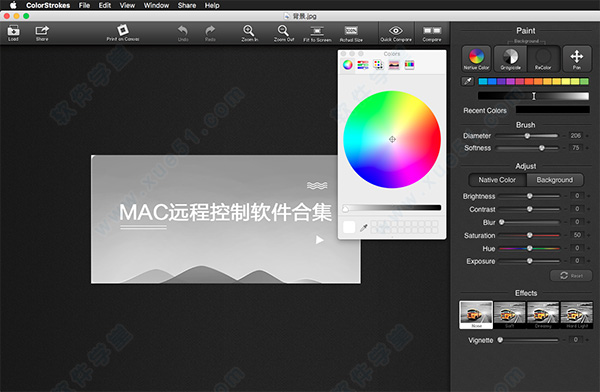This screenshot has width=600, height=392.
Task: Open the Help menu
Action: pyautogui.click(x=212, y=5)
